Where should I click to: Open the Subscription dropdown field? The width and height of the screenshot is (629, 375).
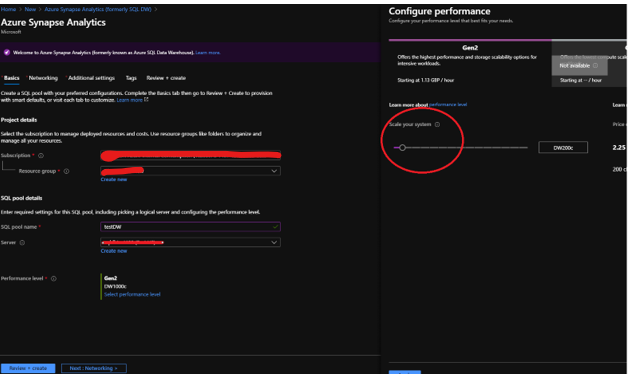(191, 155)
